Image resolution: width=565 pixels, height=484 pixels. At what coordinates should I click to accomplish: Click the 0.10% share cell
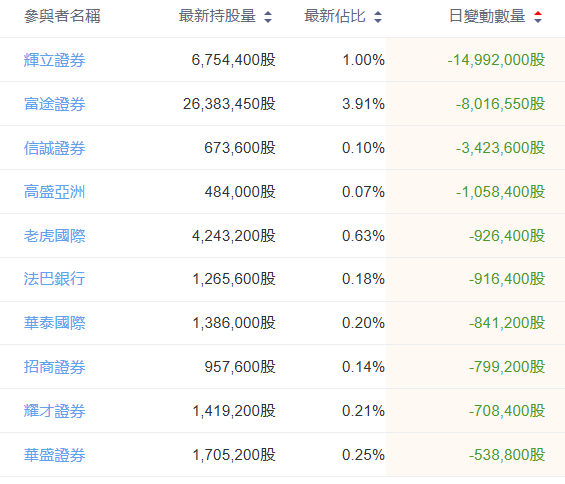click(364, 148)
